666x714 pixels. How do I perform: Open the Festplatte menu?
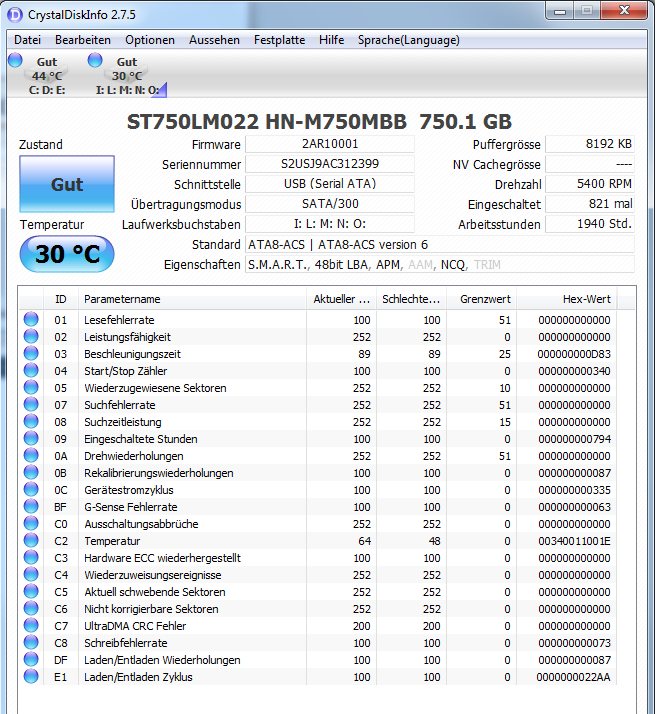(x=279, y=40)
